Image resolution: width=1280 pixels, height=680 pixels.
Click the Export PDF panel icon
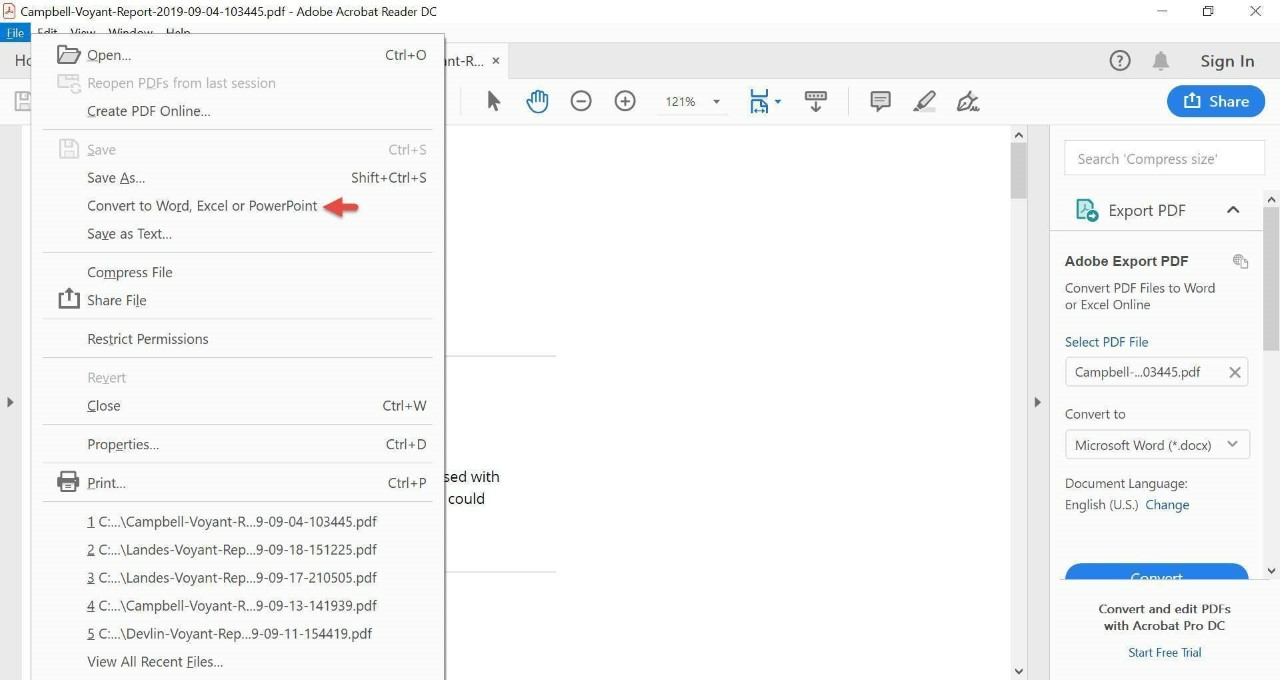tap(1086, 210)
